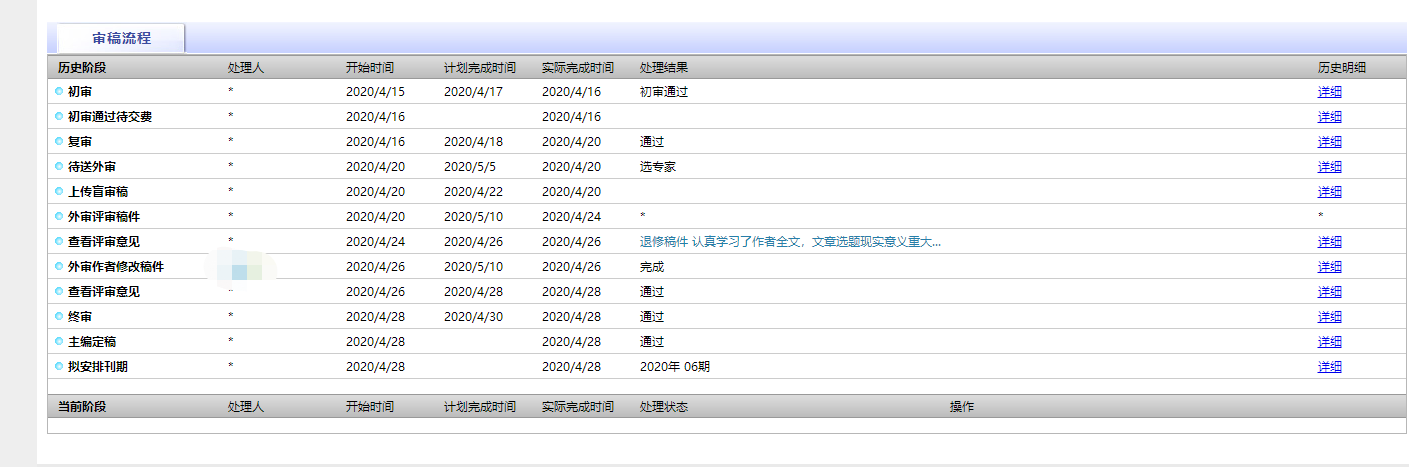Click the round icon beside 终审

click(59, 317)
